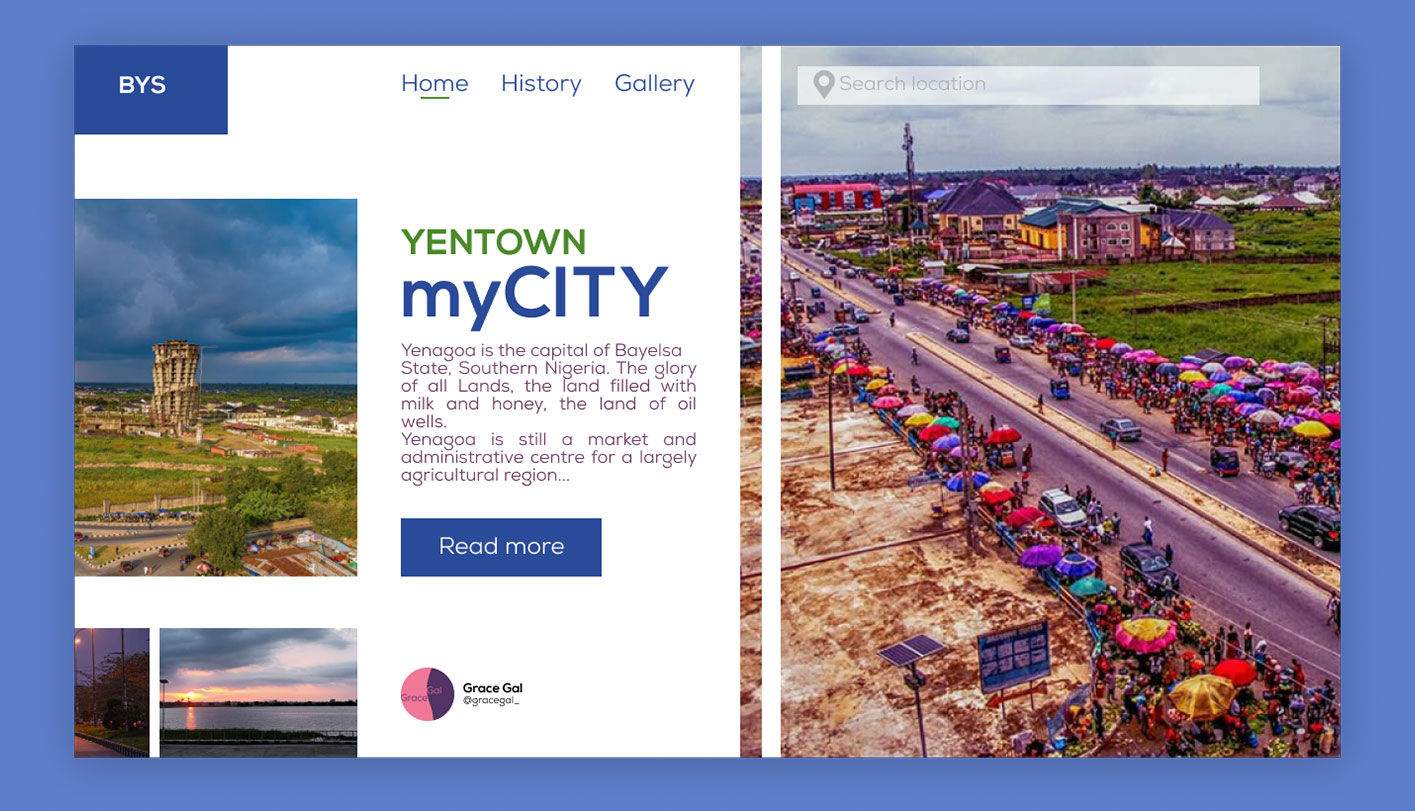Click the Grace Gal author name
Viewport: 1415px width, 811px height.
pyautogui.click(x=492, y=688)
